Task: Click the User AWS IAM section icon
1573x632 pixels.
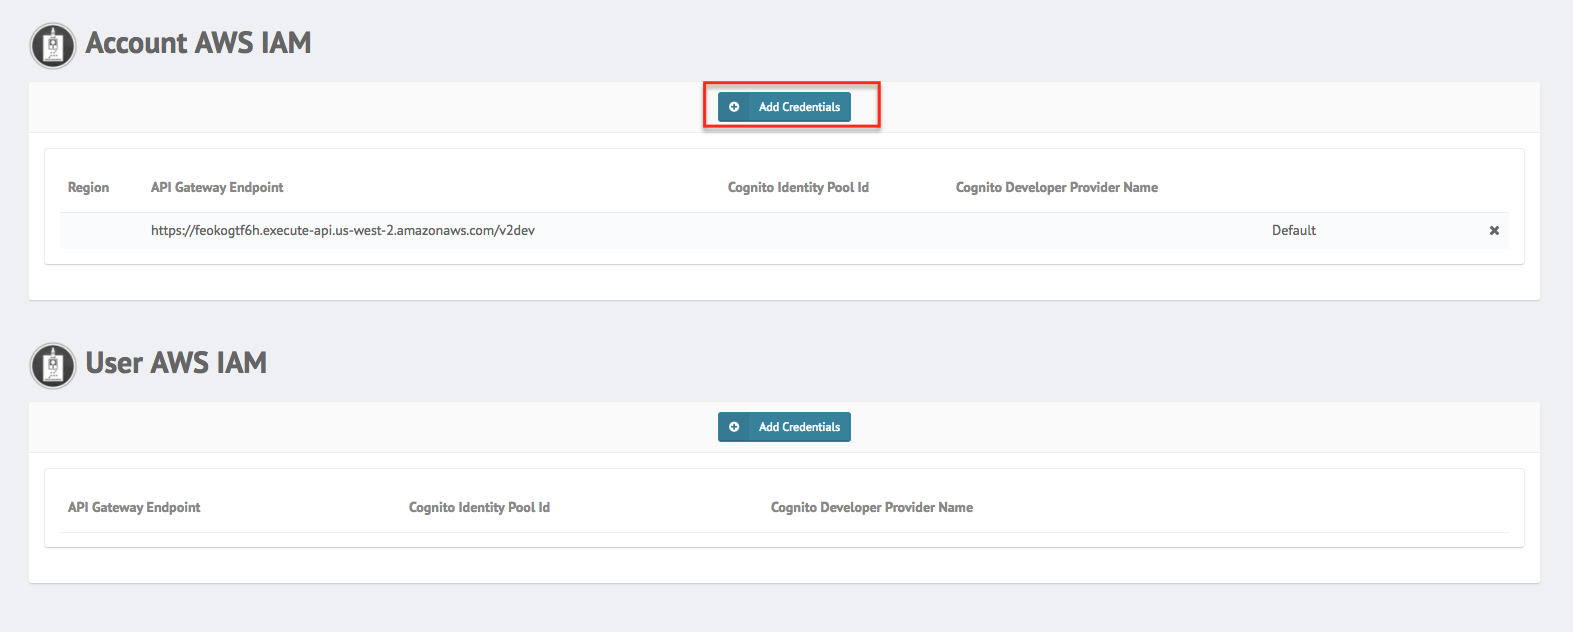Action: 53,366
